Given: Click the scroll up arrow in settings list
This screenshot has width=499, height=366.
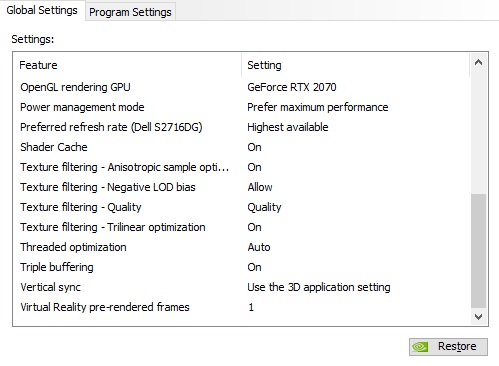Looking at the screenshot, I should (478, 63).
